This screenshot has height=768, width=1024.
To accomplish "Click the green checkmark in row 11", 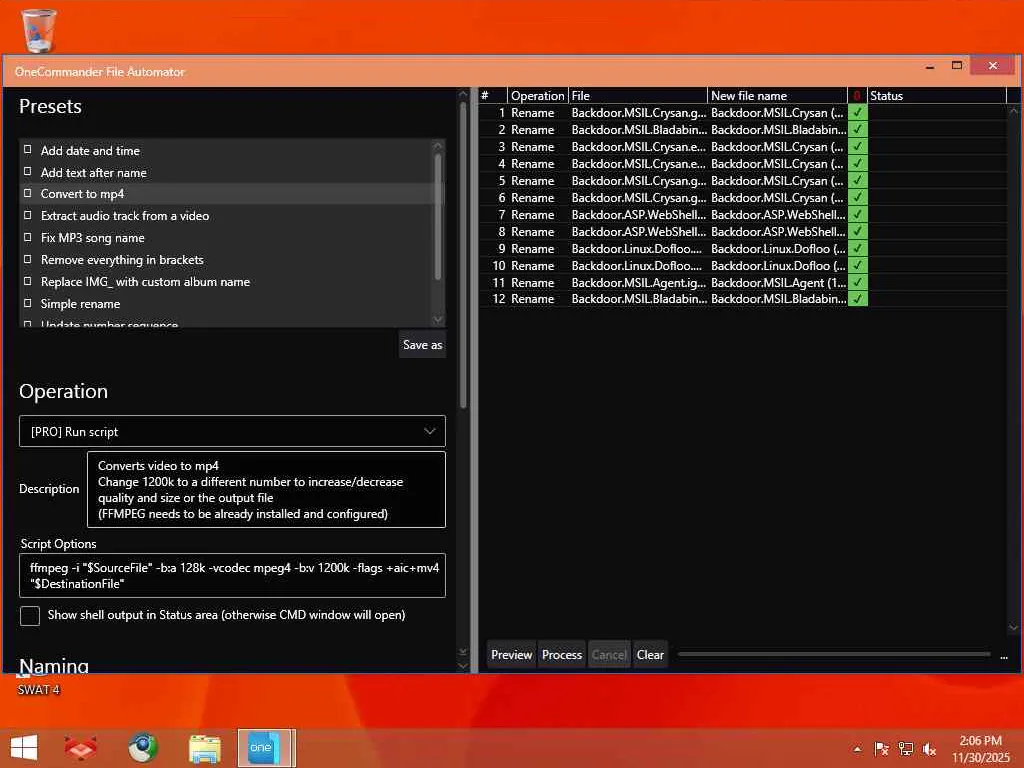I will click(857, 282).
